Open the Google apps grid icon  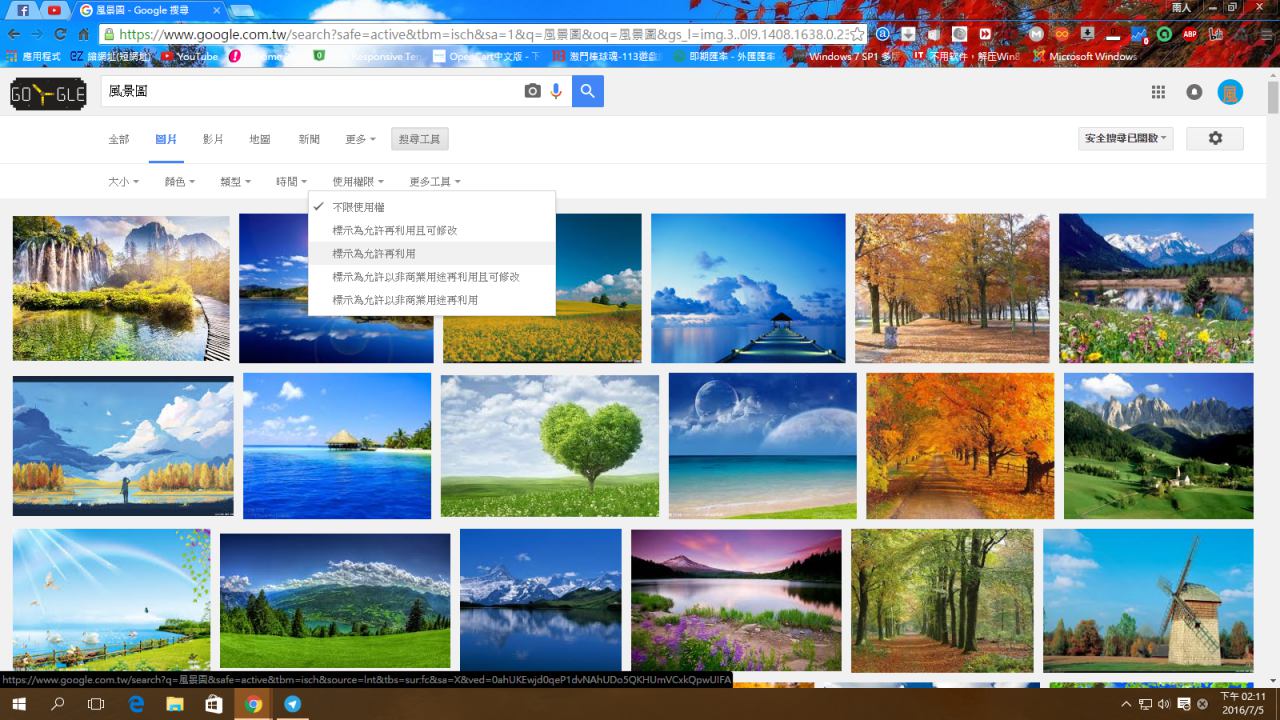pos(1158,92)
